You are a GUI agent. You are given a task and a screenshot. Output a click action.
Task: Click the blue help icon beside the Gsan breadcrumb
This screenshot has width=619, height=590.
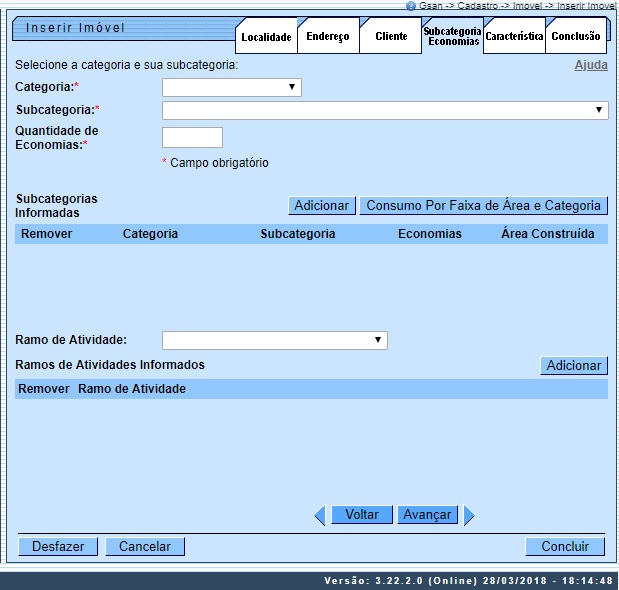pos(412,6)
